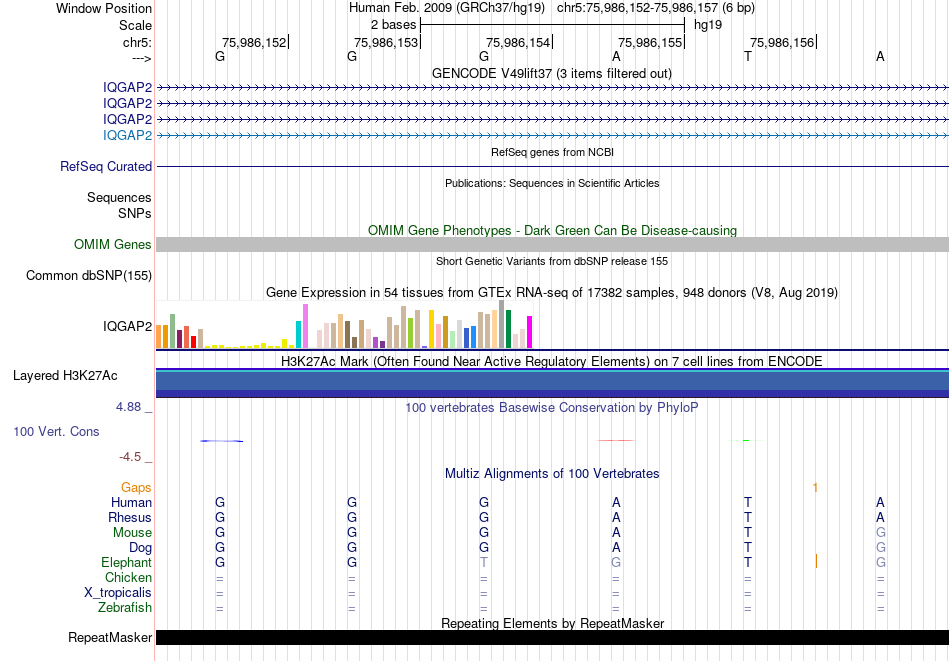Click the Chicken alignment row label

(128, 577)
